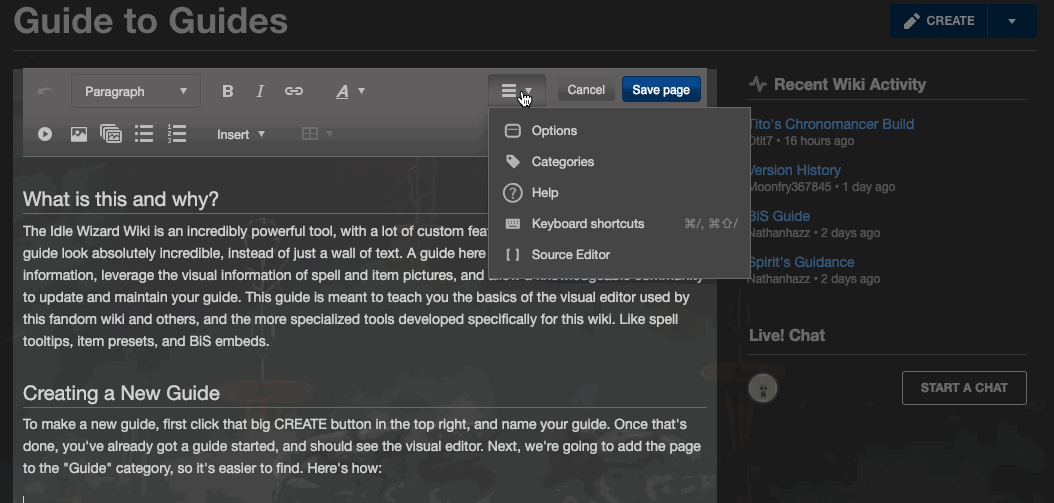This screenshot has width=1054, height=503.
Task: Click the 16 hours ago timestamp
Action: coord(819,141)
